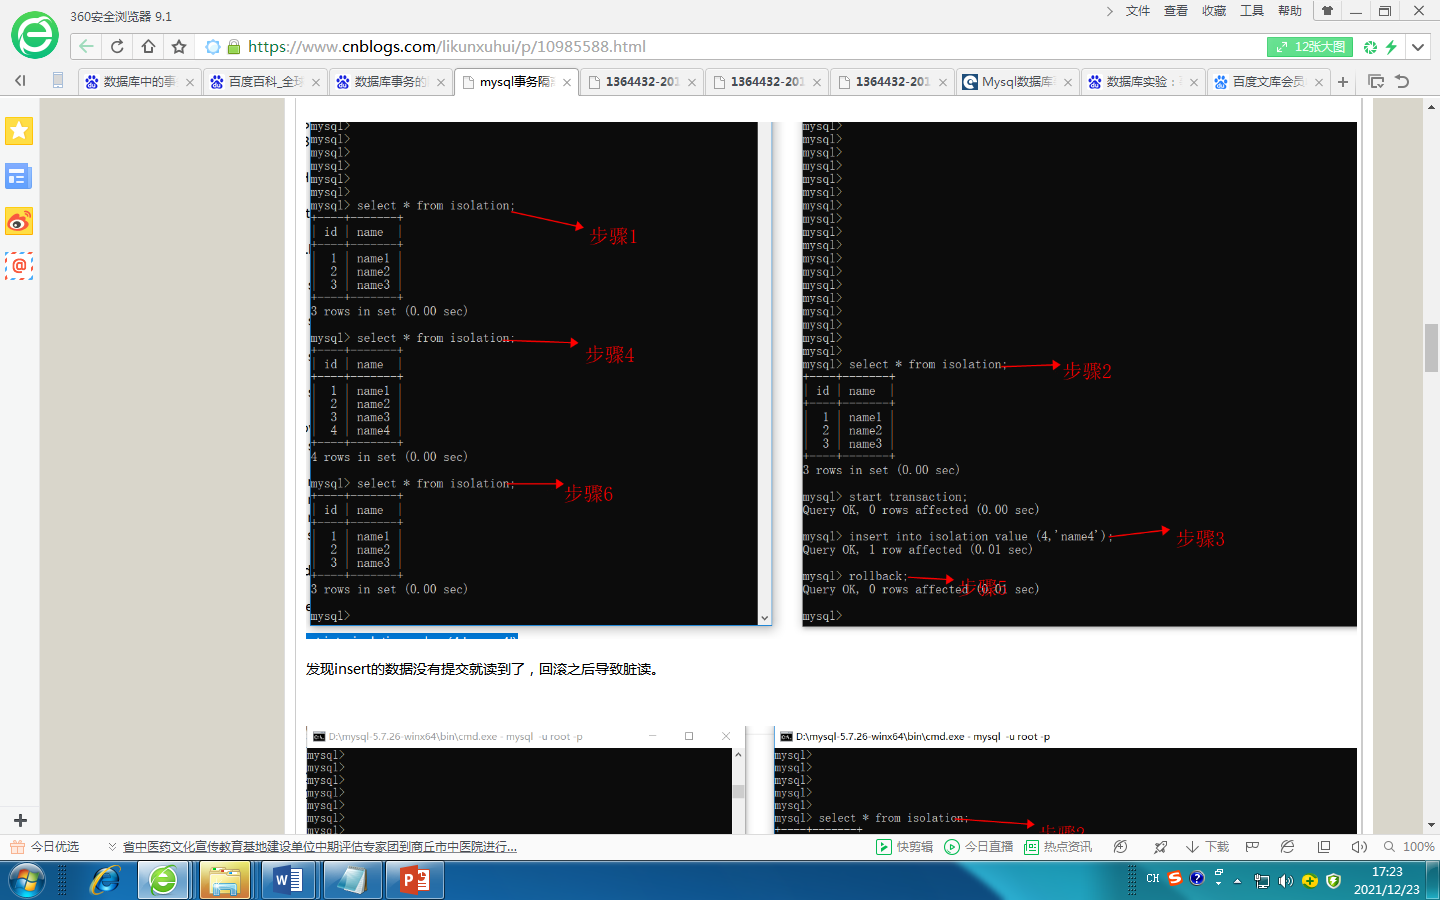Click the cnblogs URL address field
The image size is (1440, 900).
tap(447, 47)
